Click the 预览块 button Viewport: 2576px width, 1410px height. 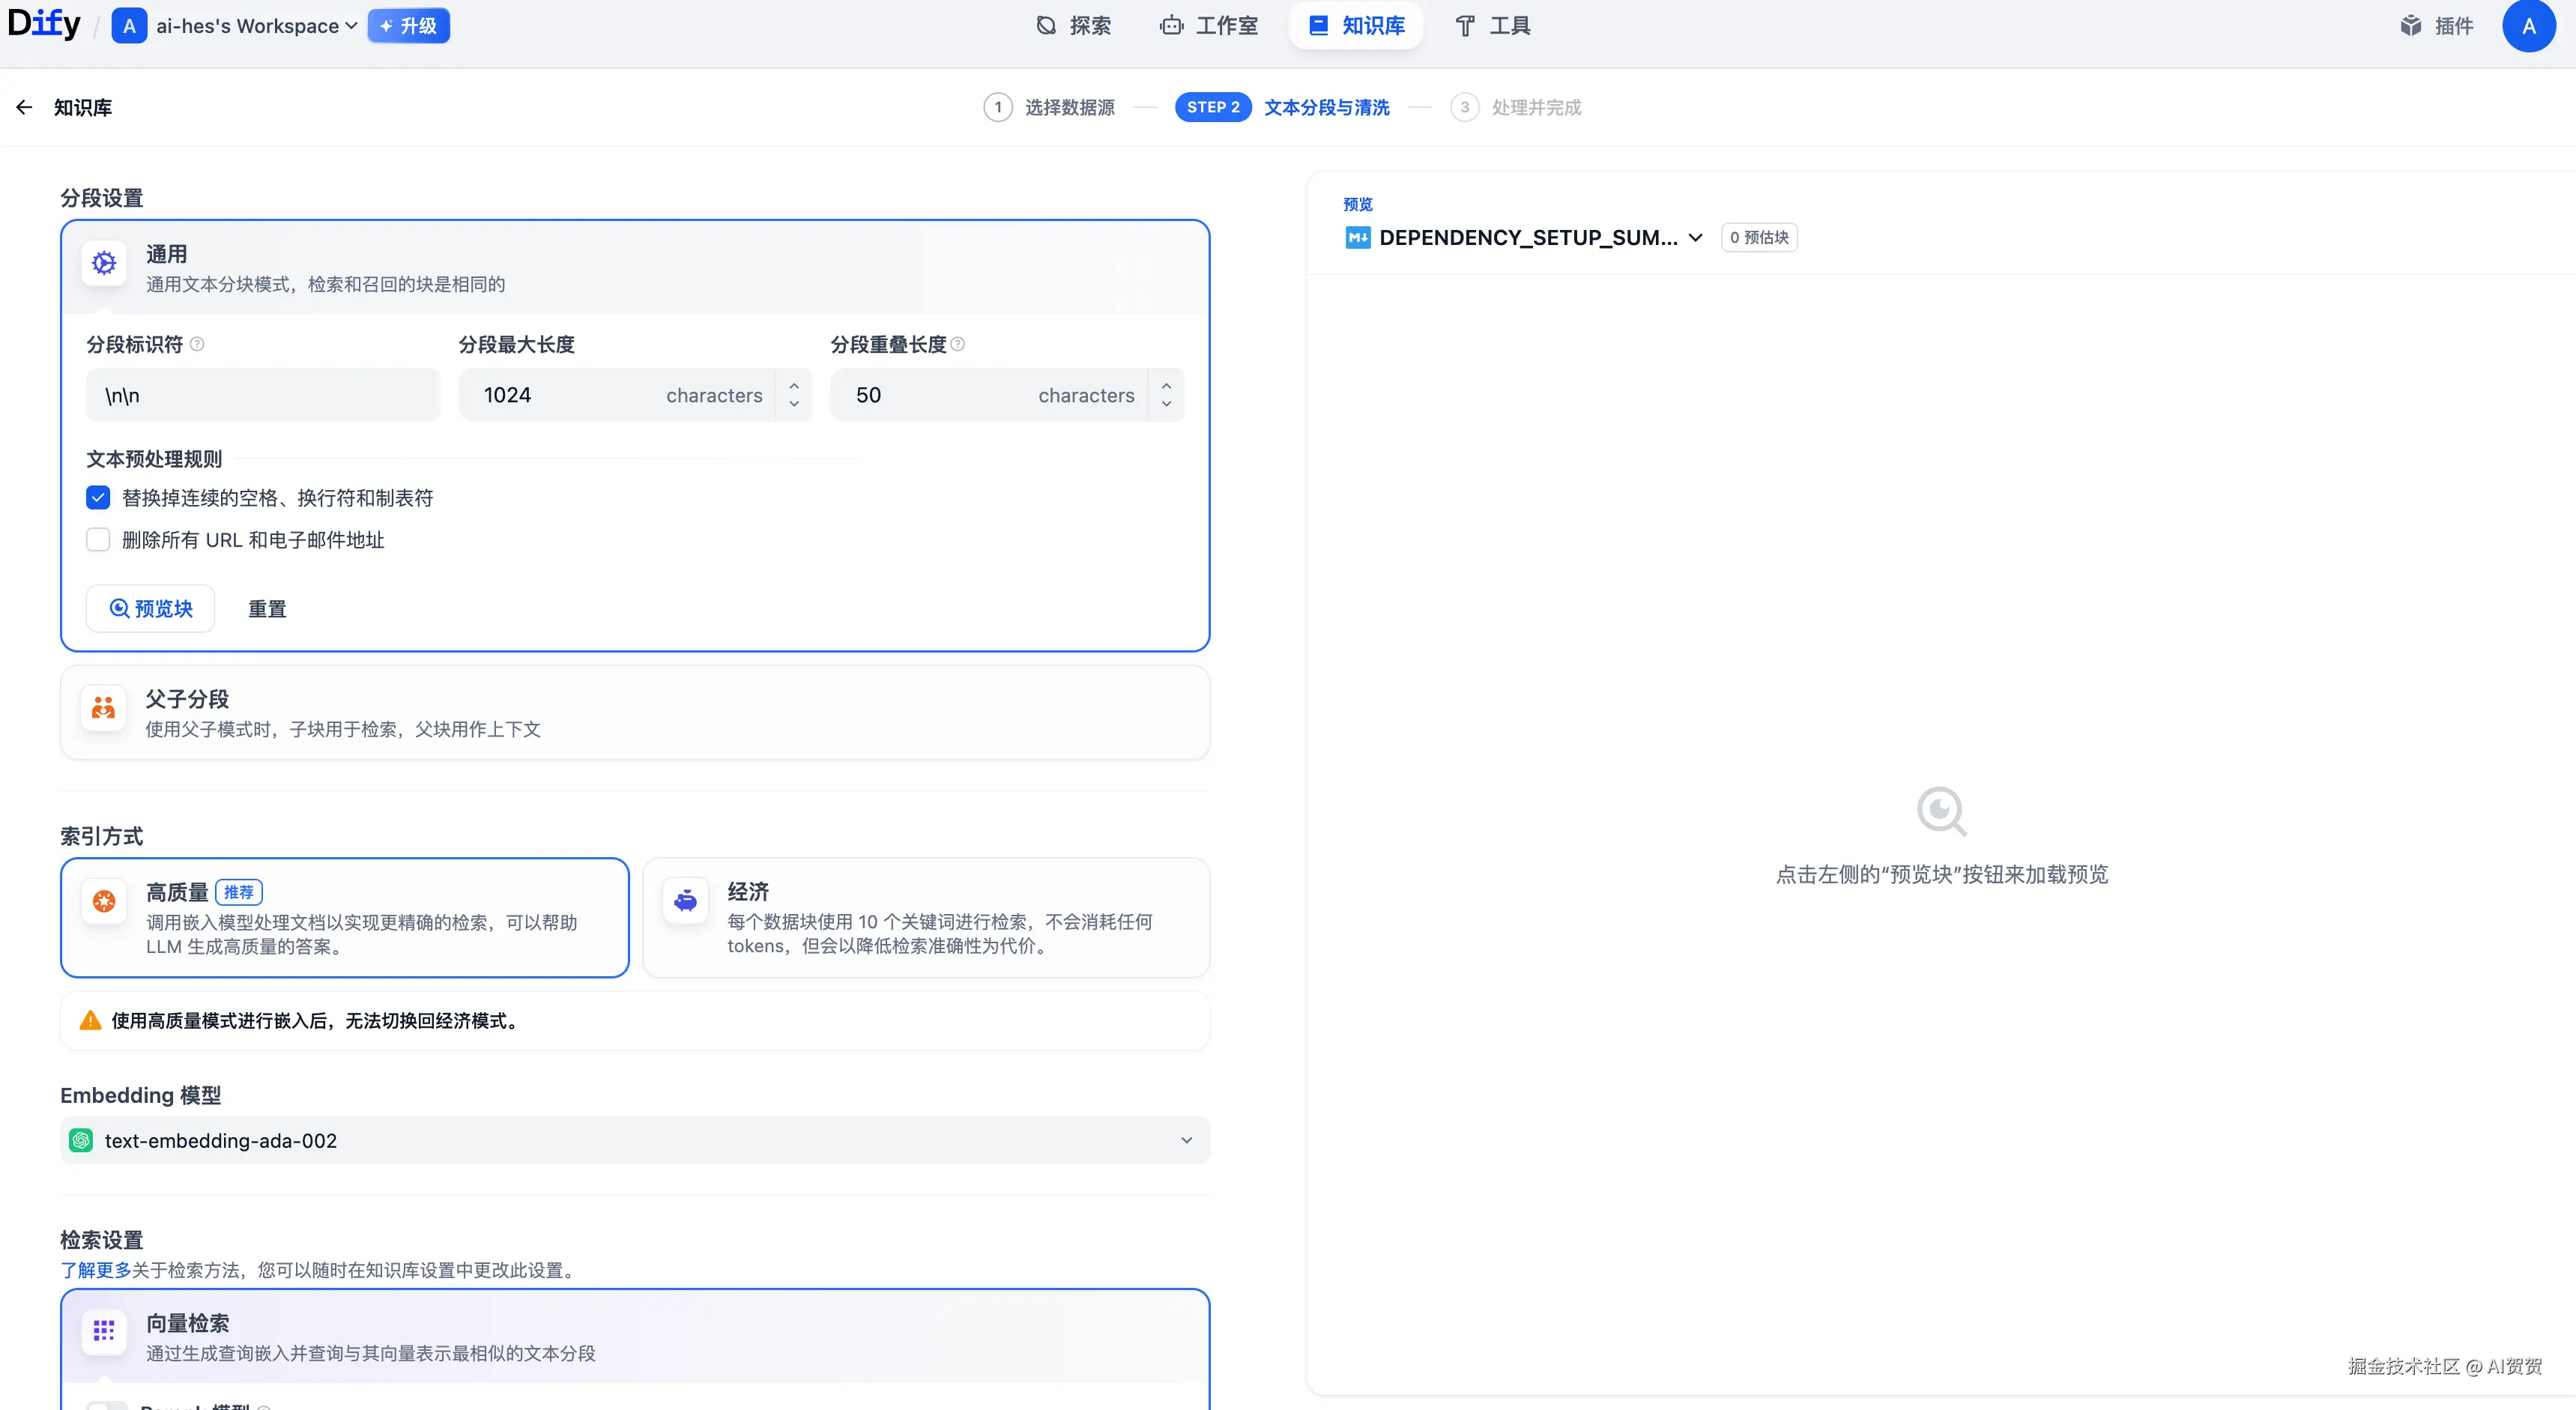coord(150,608)
